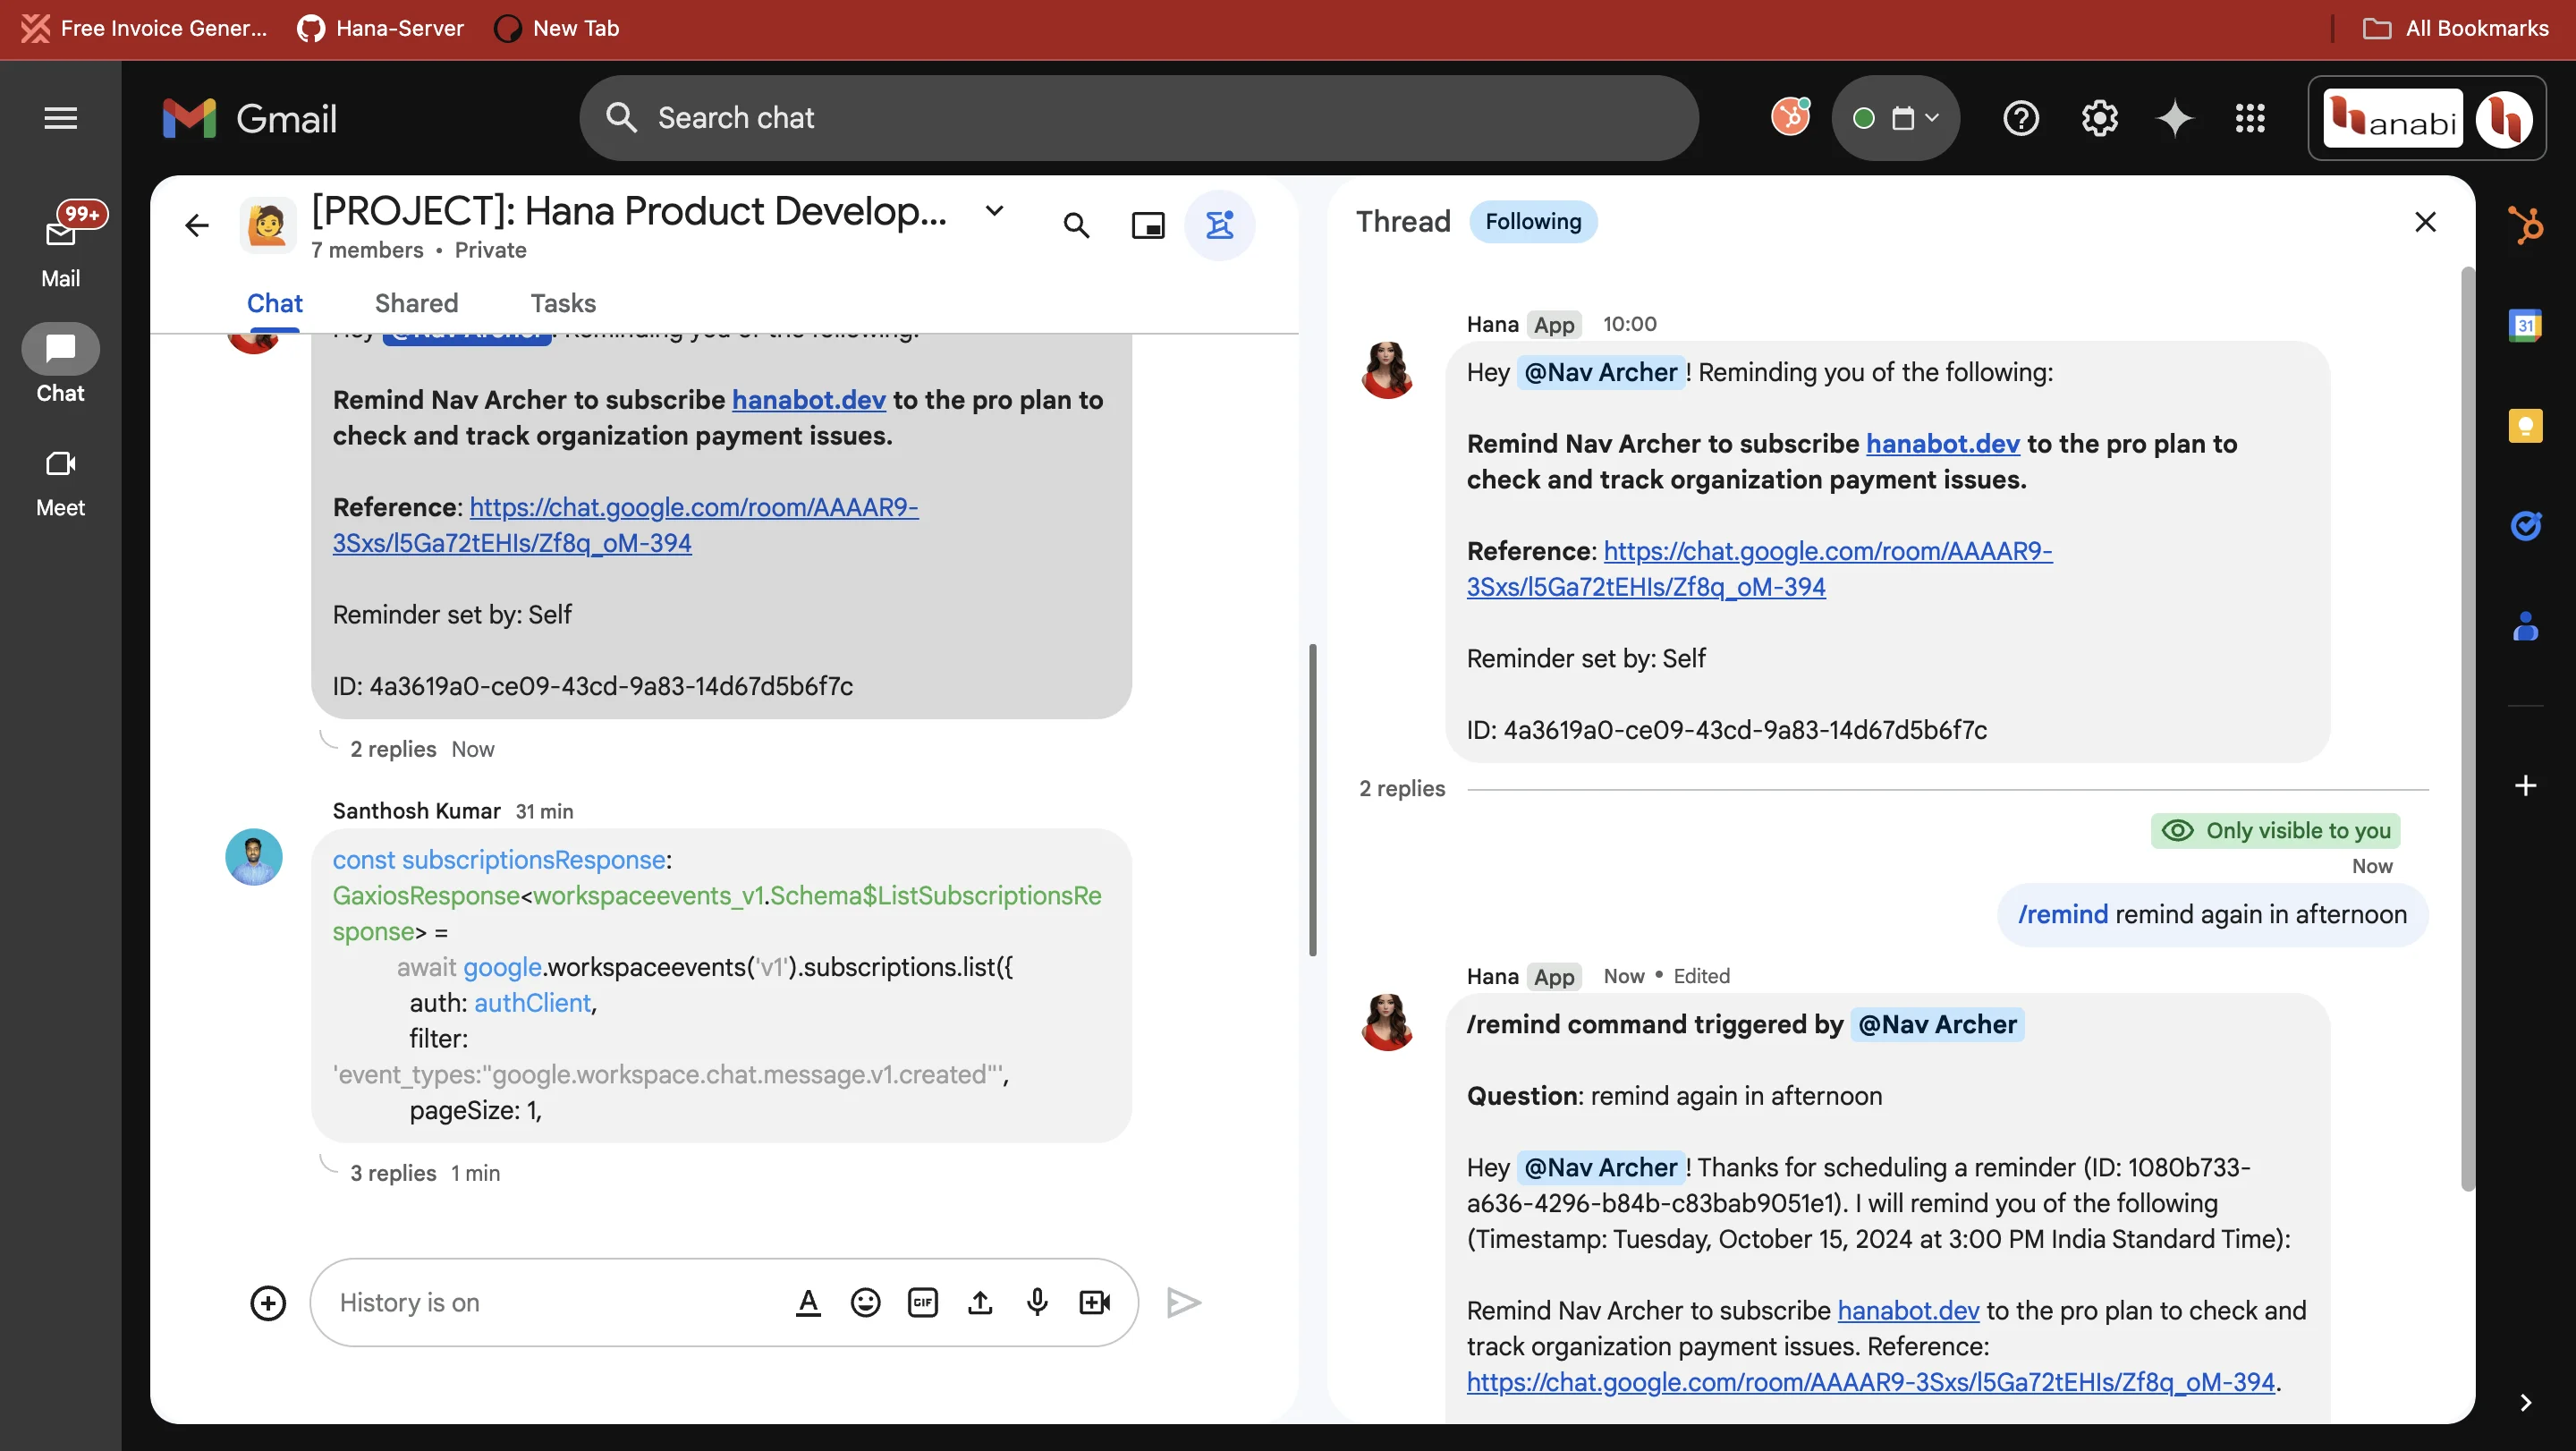The image size is (2576, 1451).
Task: Open the Meet section in sidebar
Action: coord(60,483)
